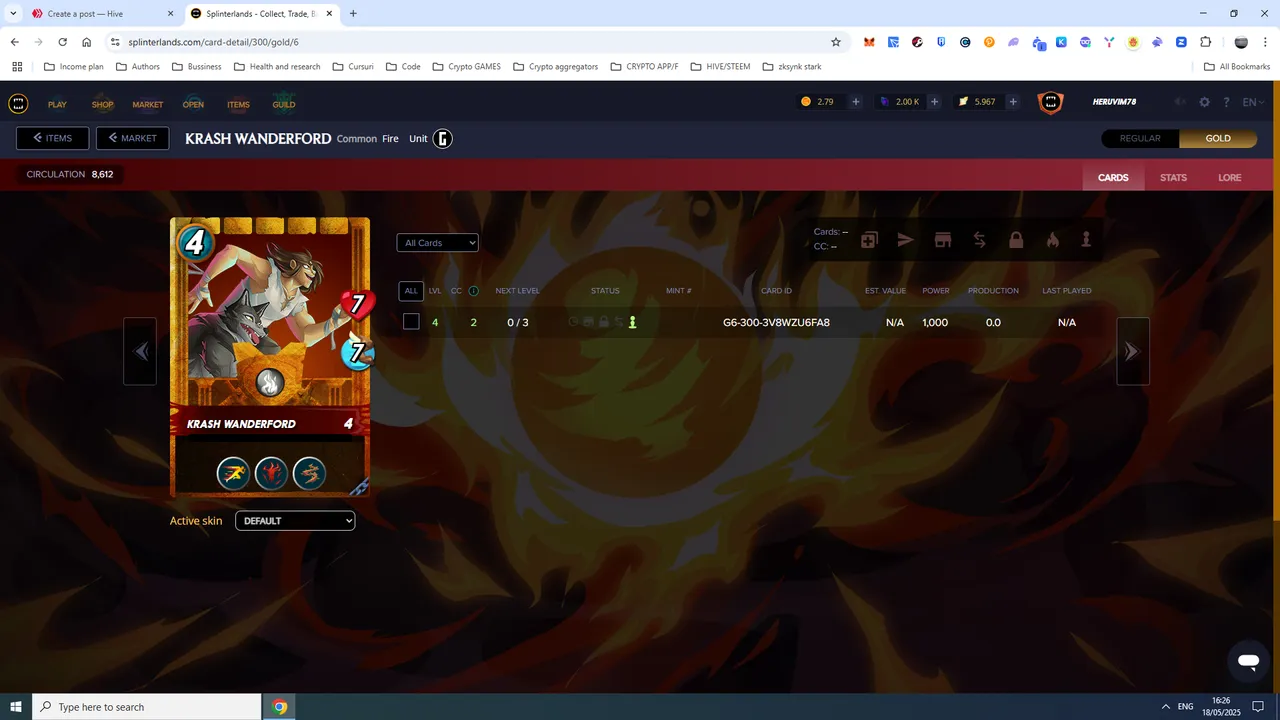This screenshot has width=1280, height=720.
Task: Click green pawn status icon in card row
Action: [x=632, y=322]
